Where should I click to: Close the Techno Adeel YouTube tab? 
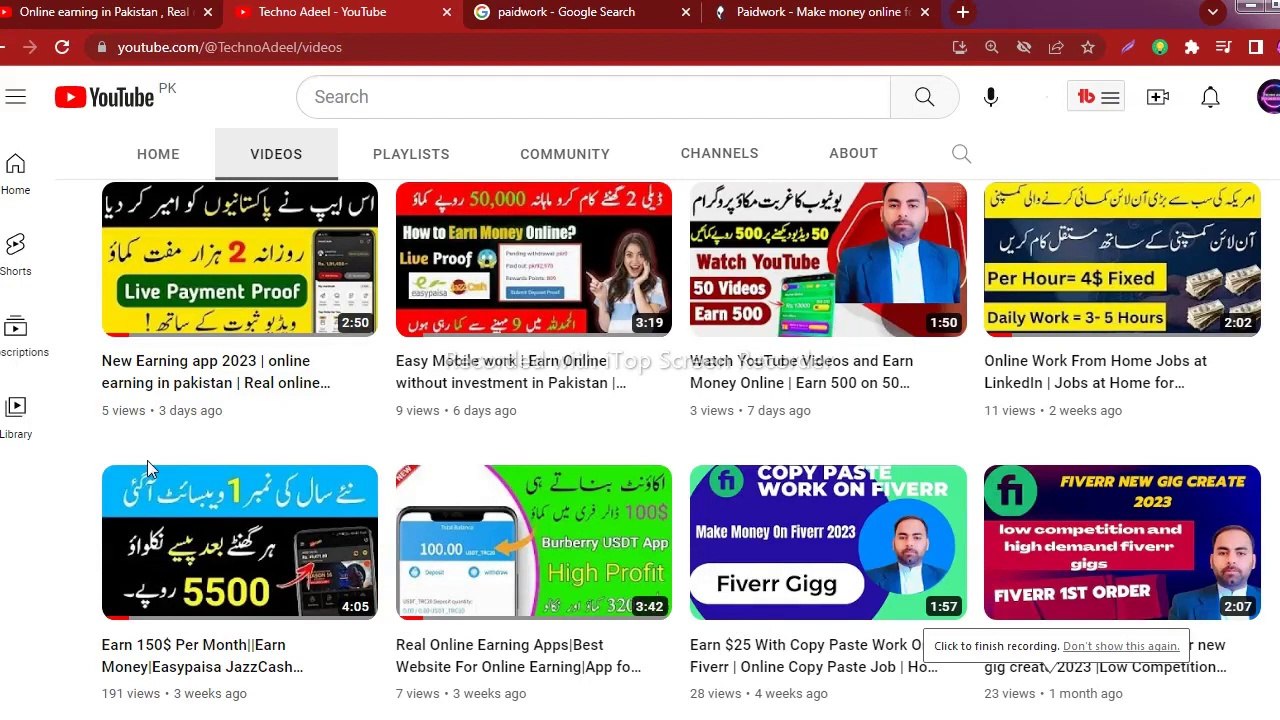pos(447,12)
